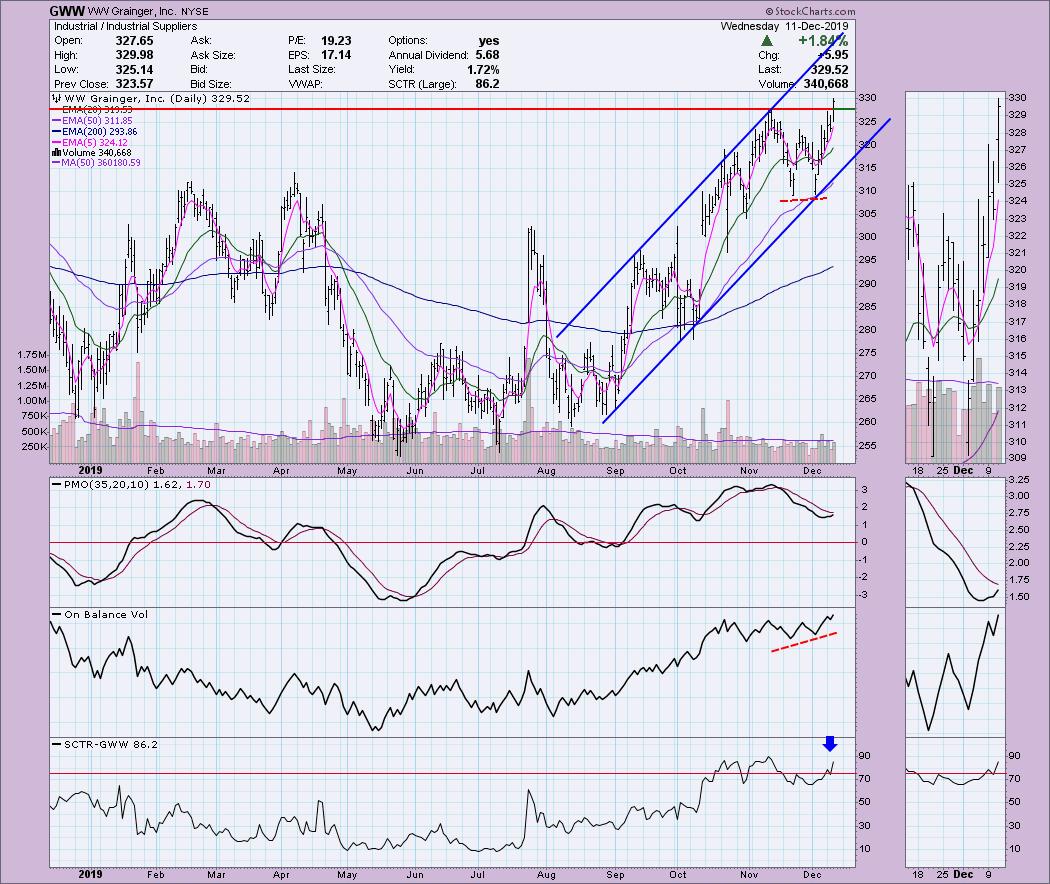1050x884 pixels.
Task: Click the VWAP label
Action: coord(307,84)
